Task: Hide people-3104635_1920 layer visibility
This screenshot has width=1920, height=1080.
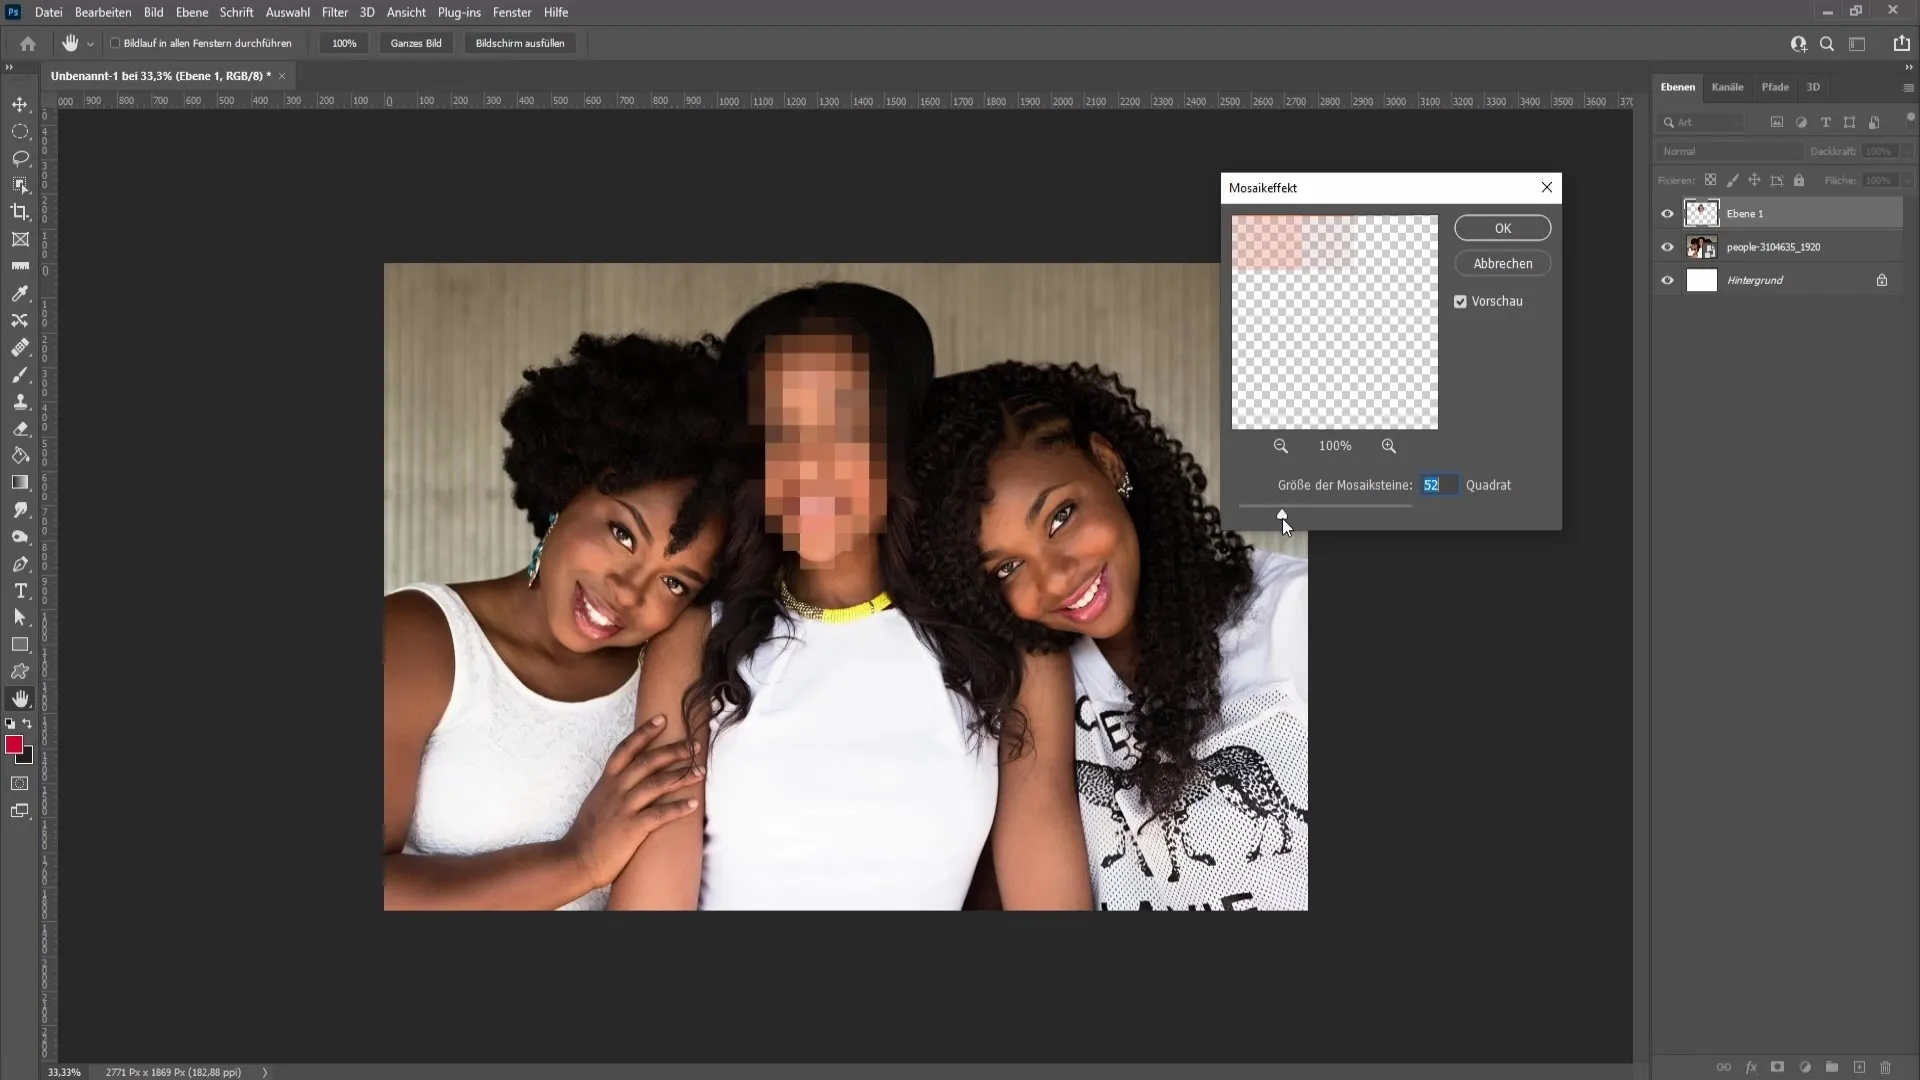Action: point(1668,247)
